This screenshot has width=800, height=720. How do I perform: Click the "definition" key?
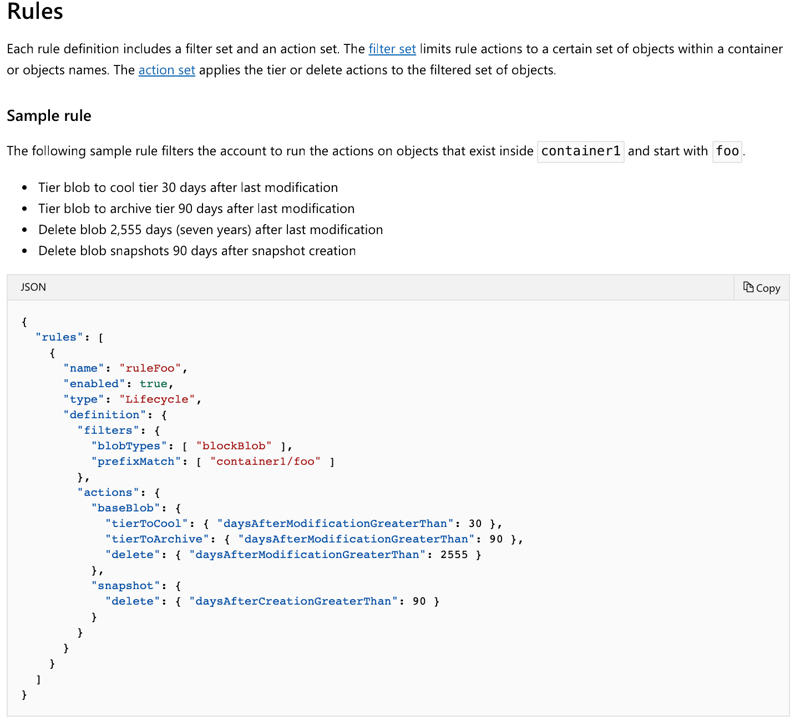(x=105, y=415)
